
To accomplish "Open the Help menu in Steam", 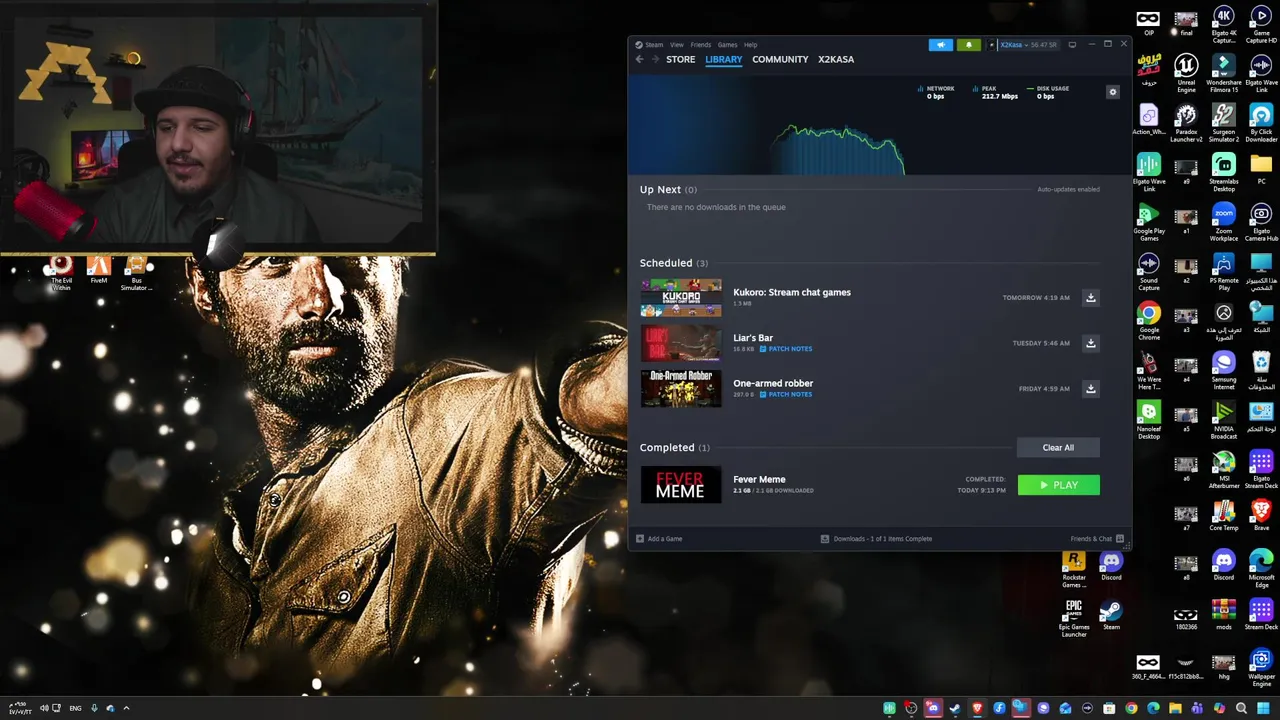I will (x=750, y=45).
